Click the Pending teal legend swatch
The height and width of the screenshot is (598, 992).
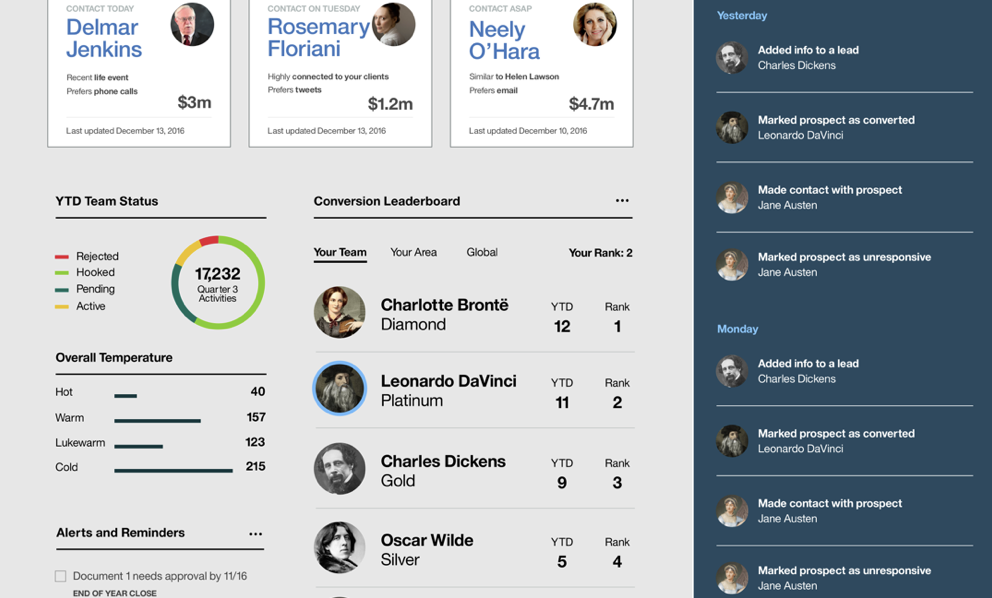(x=62, y=290)
